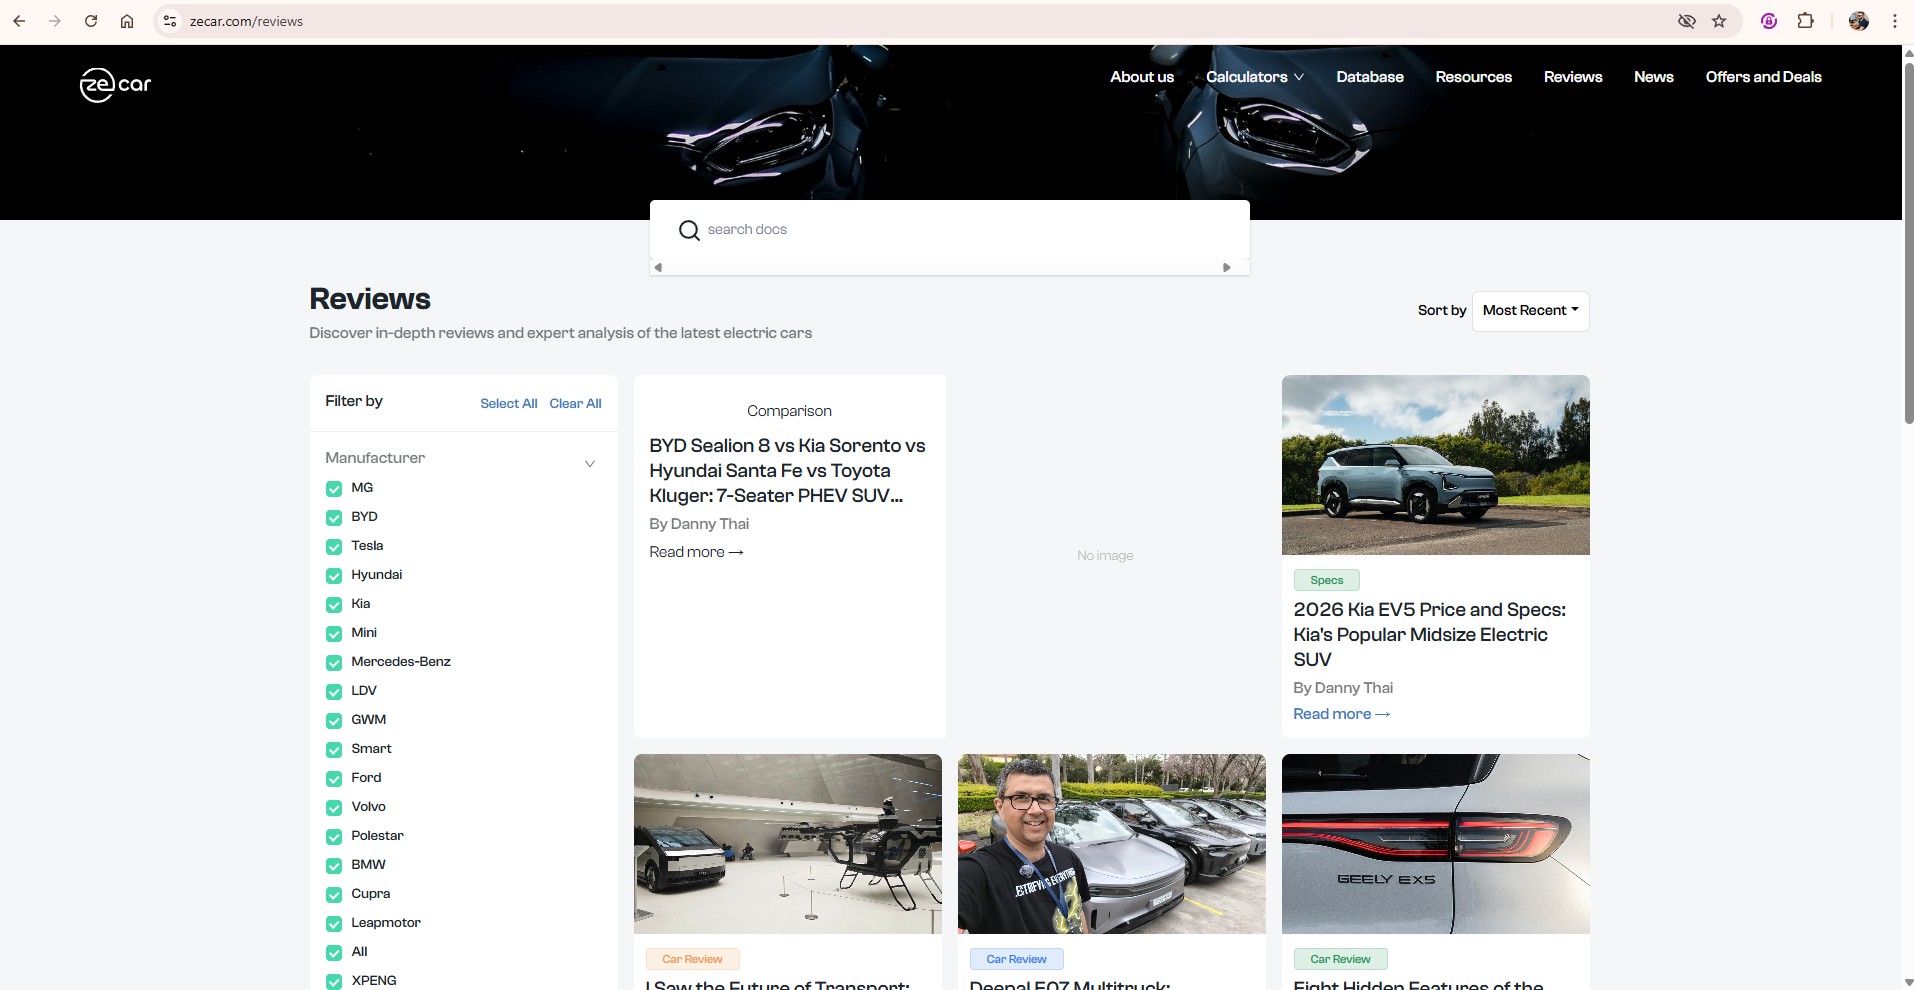
Task: Expand the Calculators menu dropdown
Action: tap(1255, 77)
